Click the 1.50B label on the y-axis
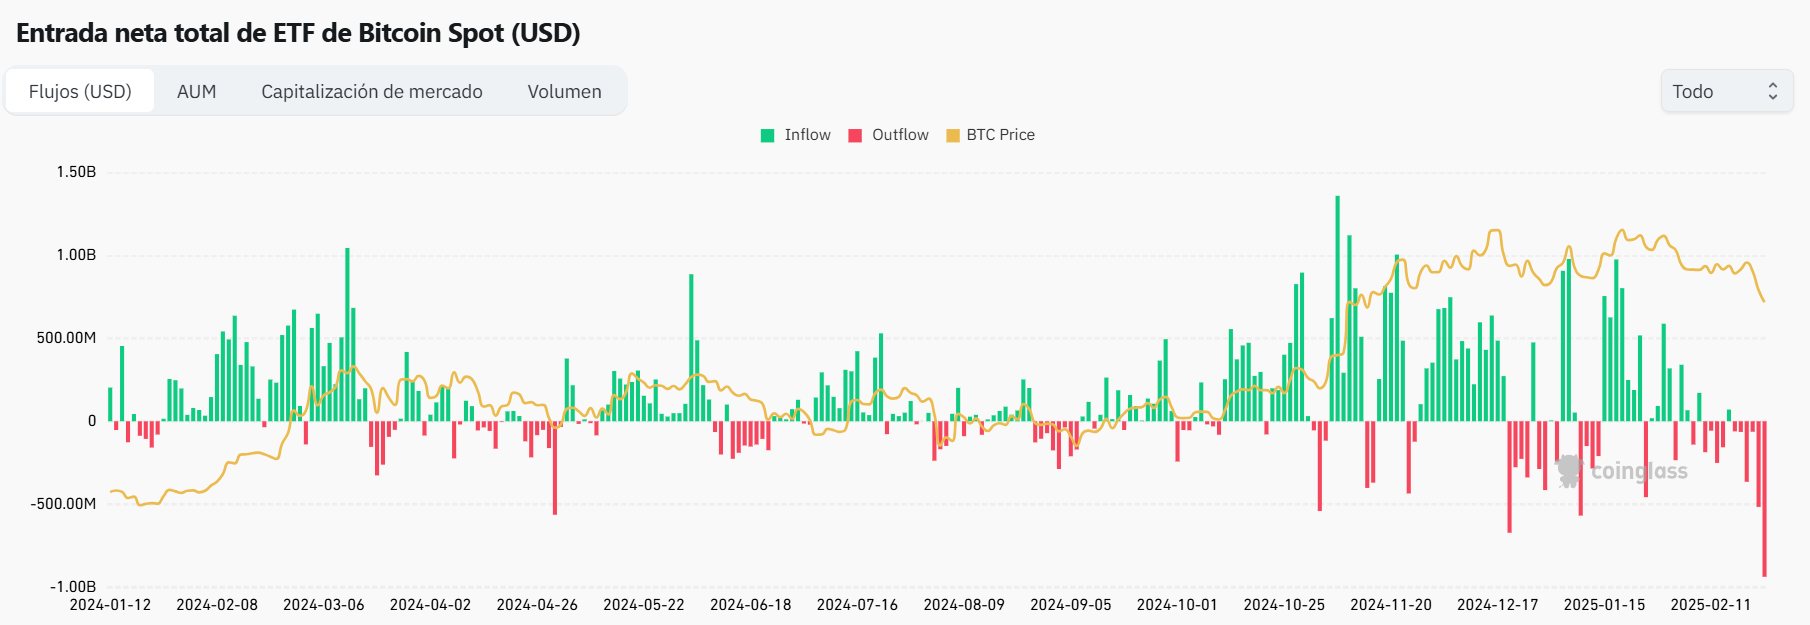 point(76,172)
